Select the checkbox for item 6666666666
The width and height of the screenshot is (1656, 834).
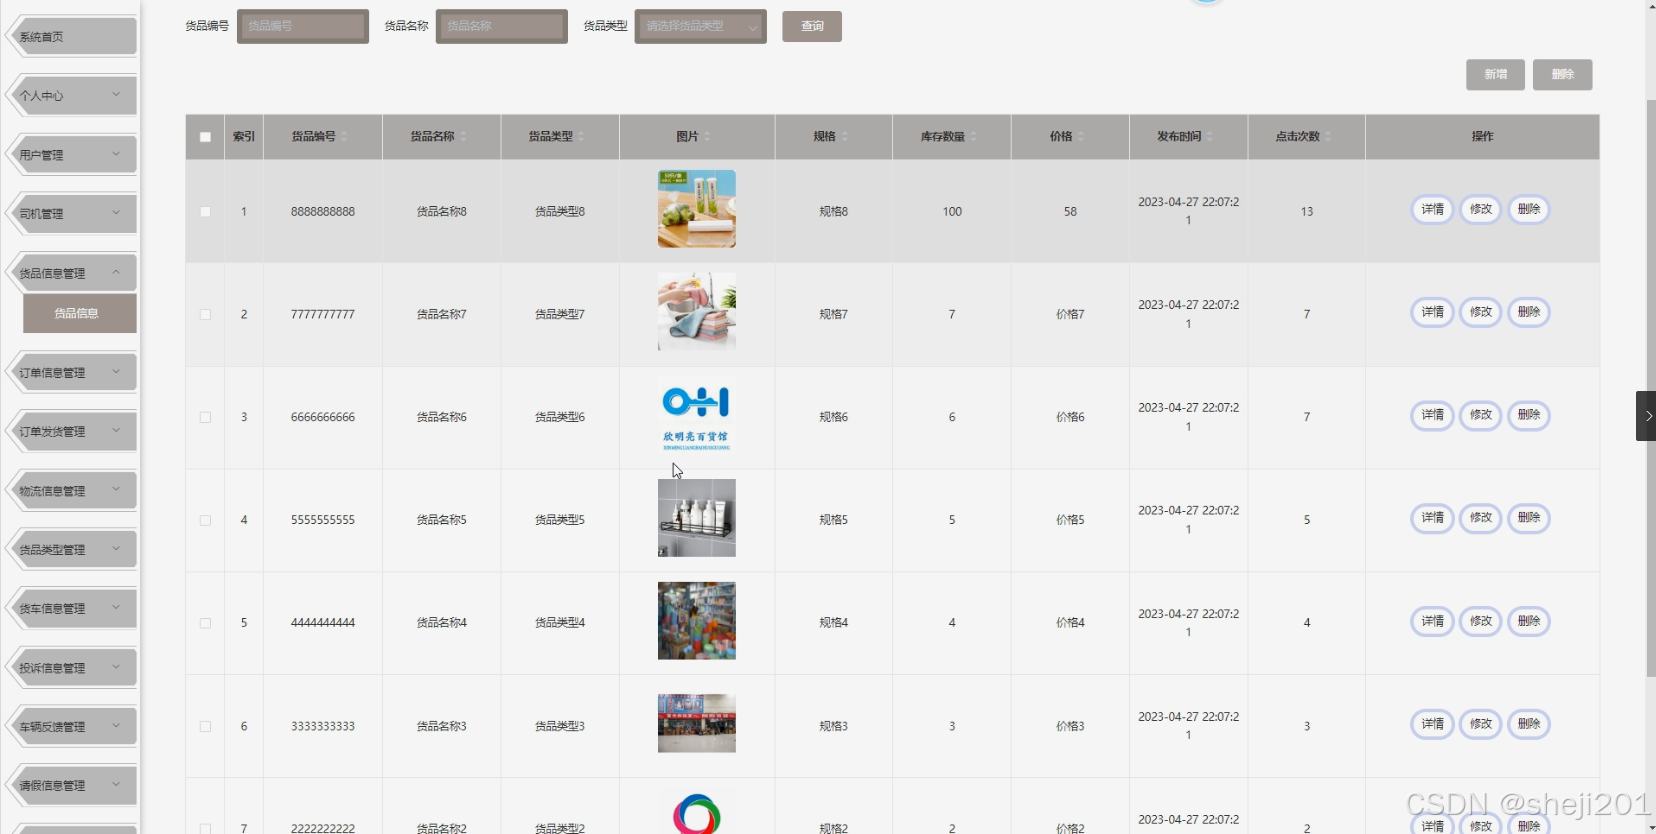click(205, 418)
